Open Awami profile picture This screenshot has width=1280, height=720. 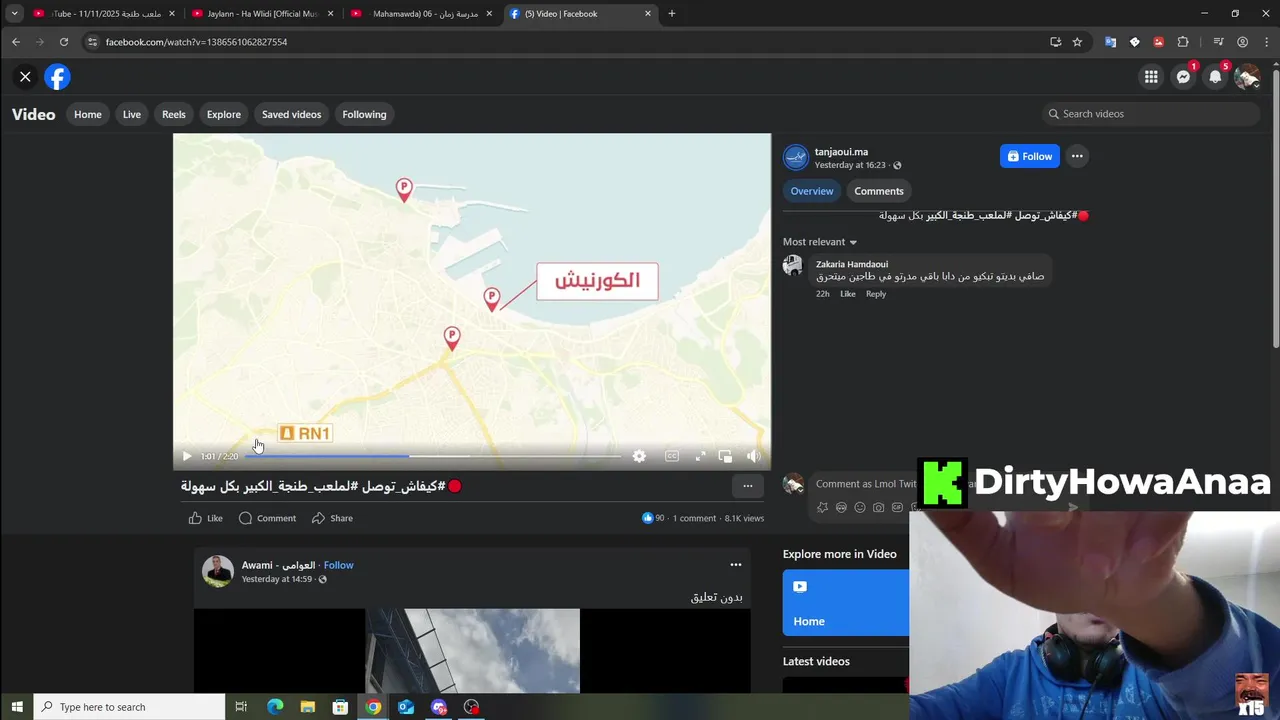(218, 571)
